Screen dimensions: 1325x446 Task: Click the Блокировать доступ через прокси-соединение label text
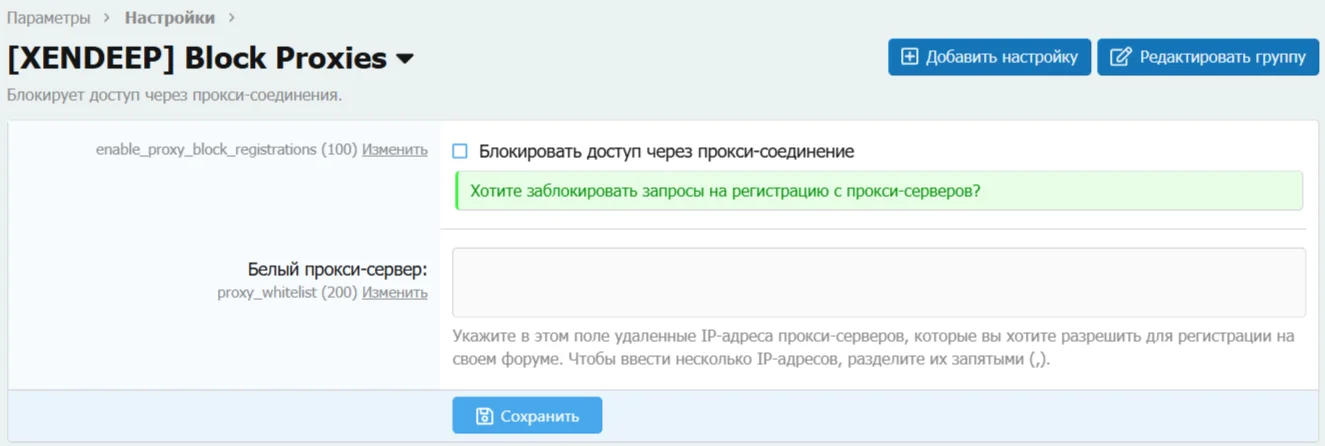666,152
